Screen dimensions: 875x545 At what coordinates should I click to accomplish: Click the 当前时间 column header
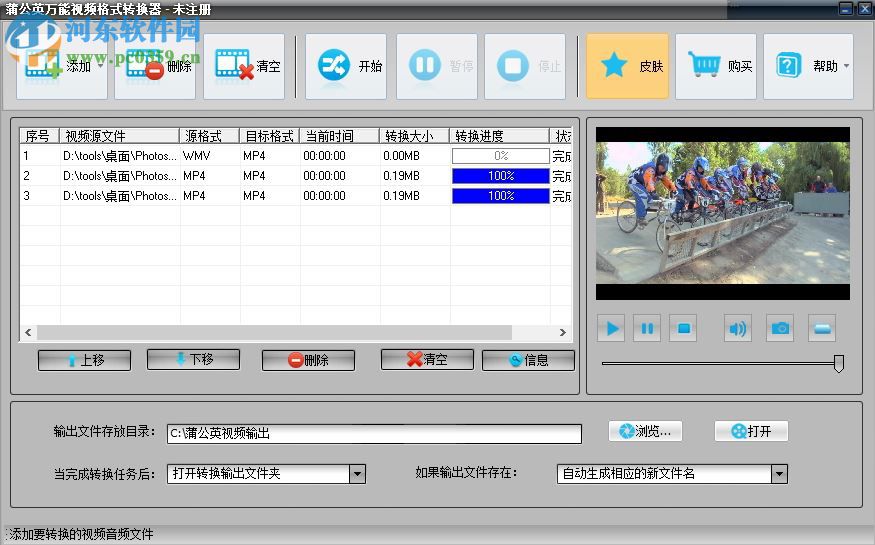[340, 136]
